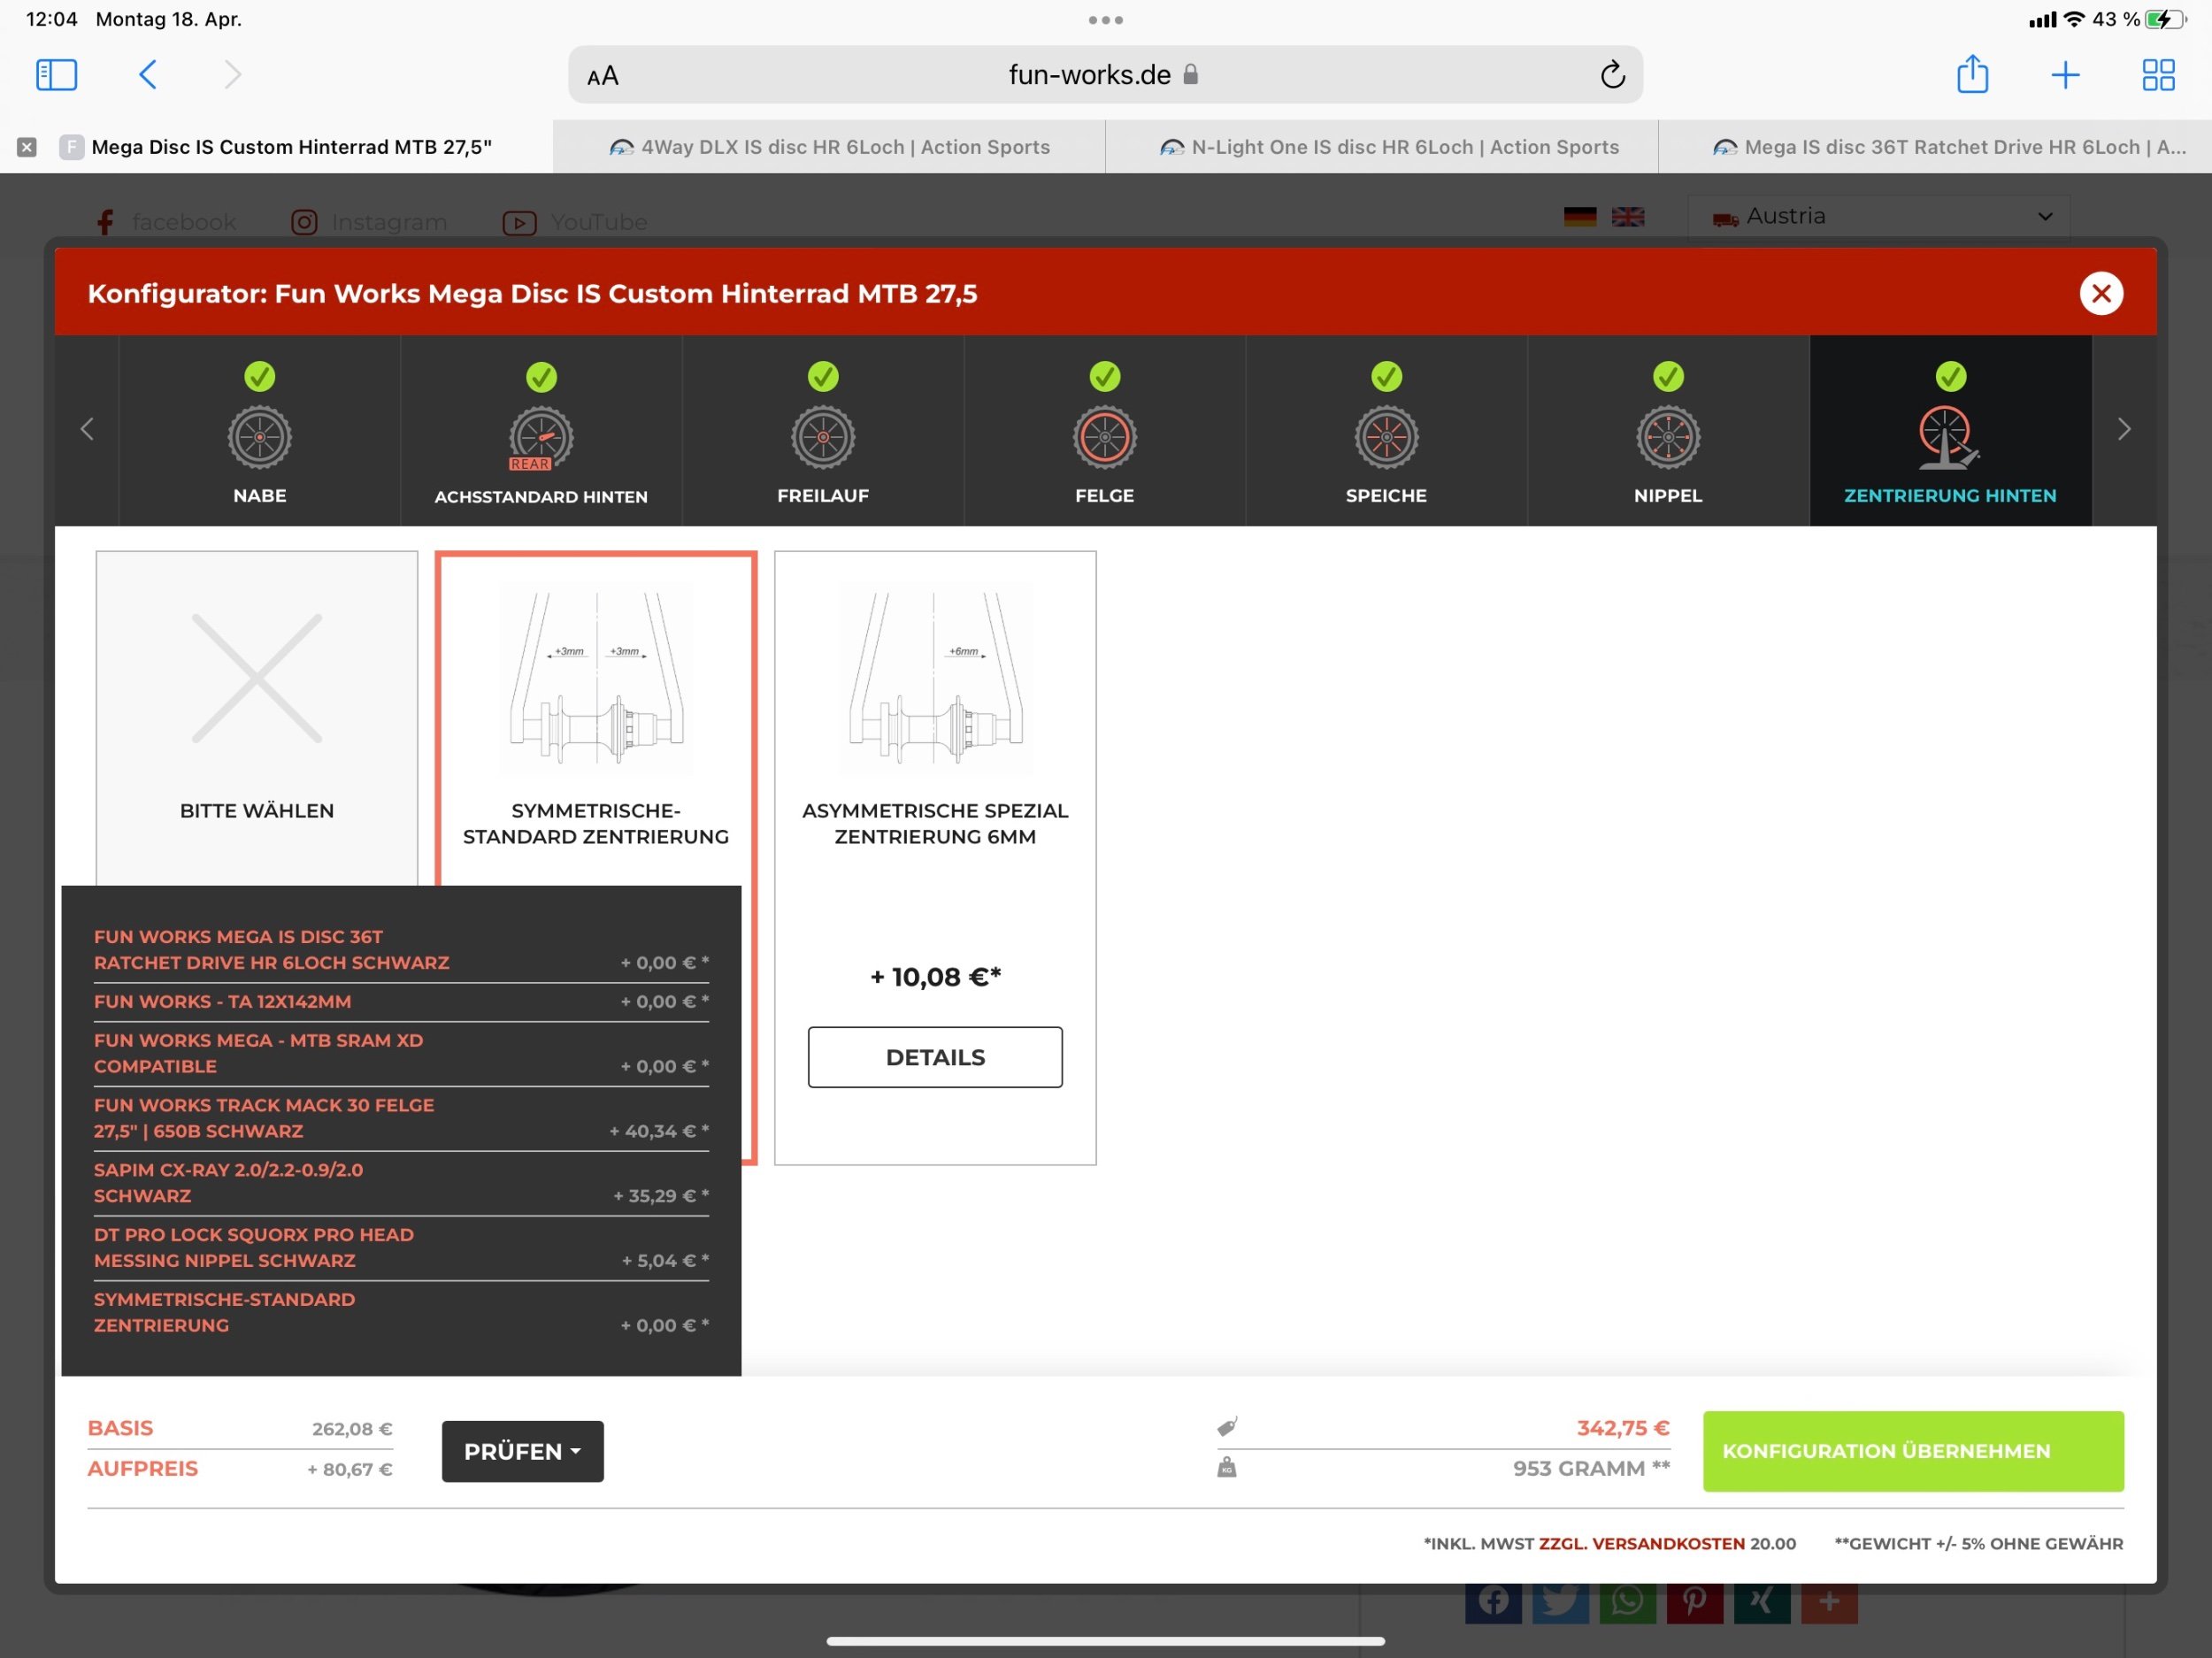This screenshot has height=1658, width=2212.
Task: Open the NIPPEL configuration step
Action: [1668, 430]
